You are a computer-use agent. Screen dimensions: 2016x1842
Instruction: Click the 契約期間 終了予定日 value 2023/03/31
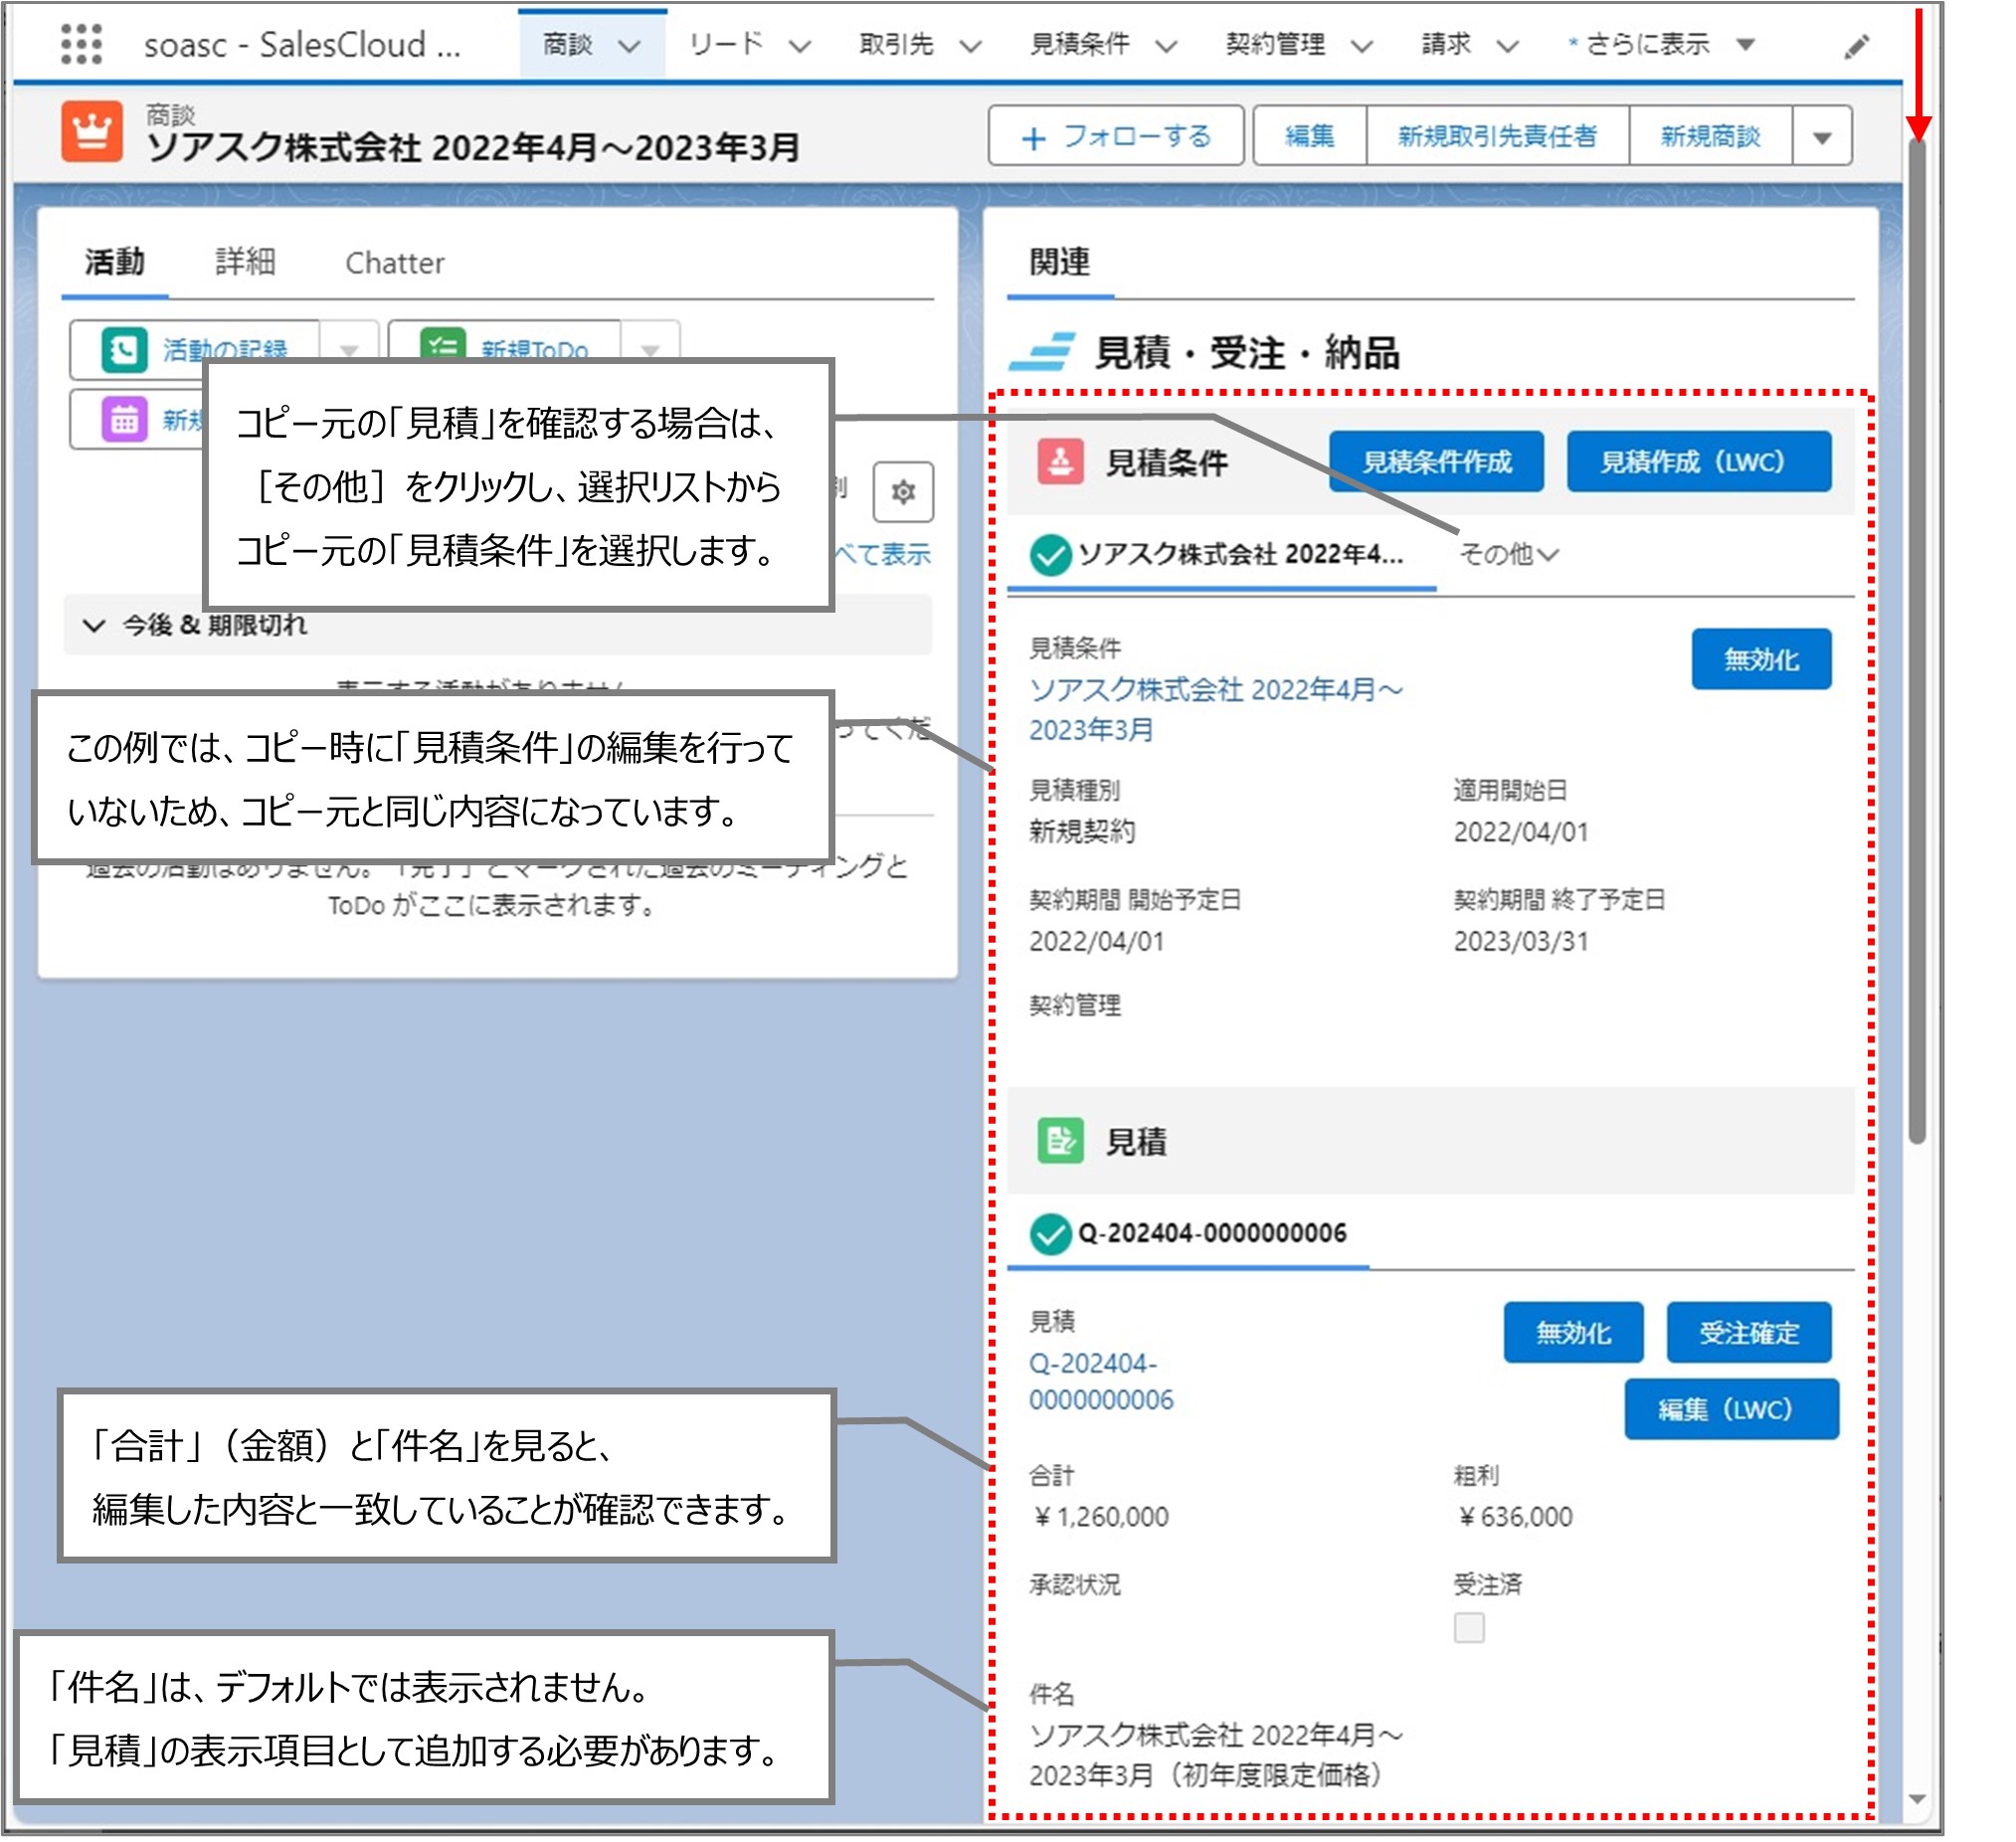[1521, 942]
